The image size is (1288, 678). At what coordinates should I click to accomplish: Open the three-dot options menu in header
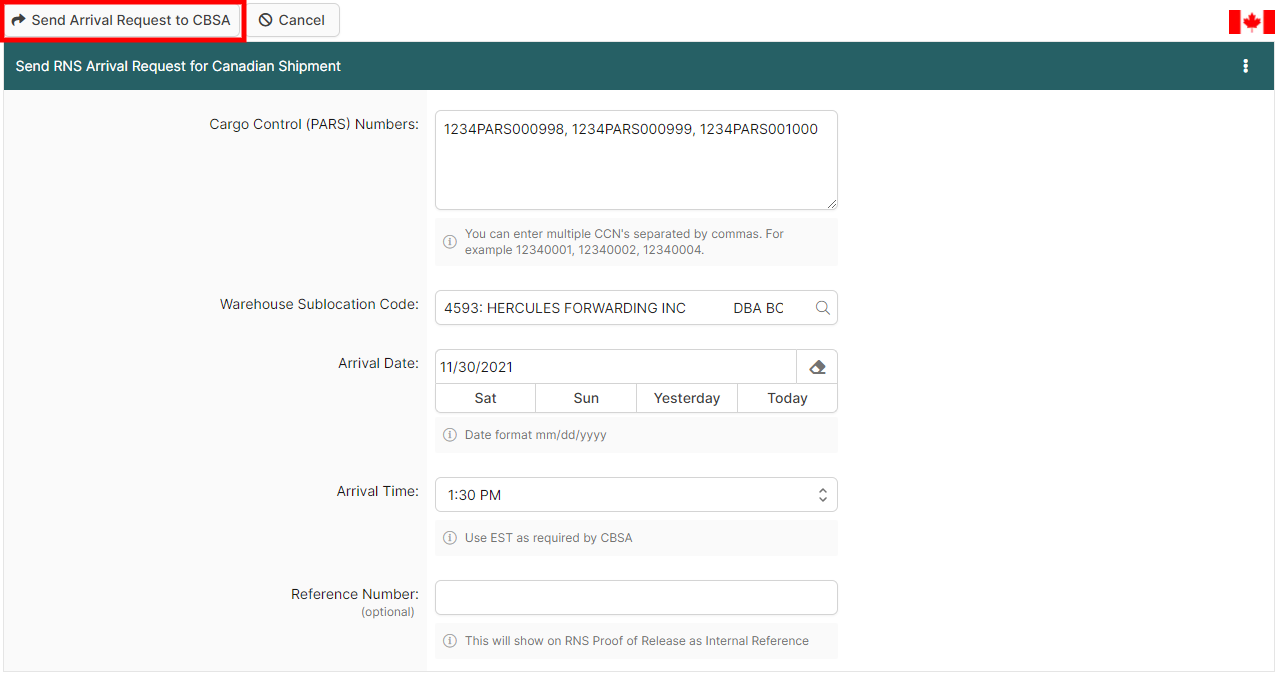1245,66
